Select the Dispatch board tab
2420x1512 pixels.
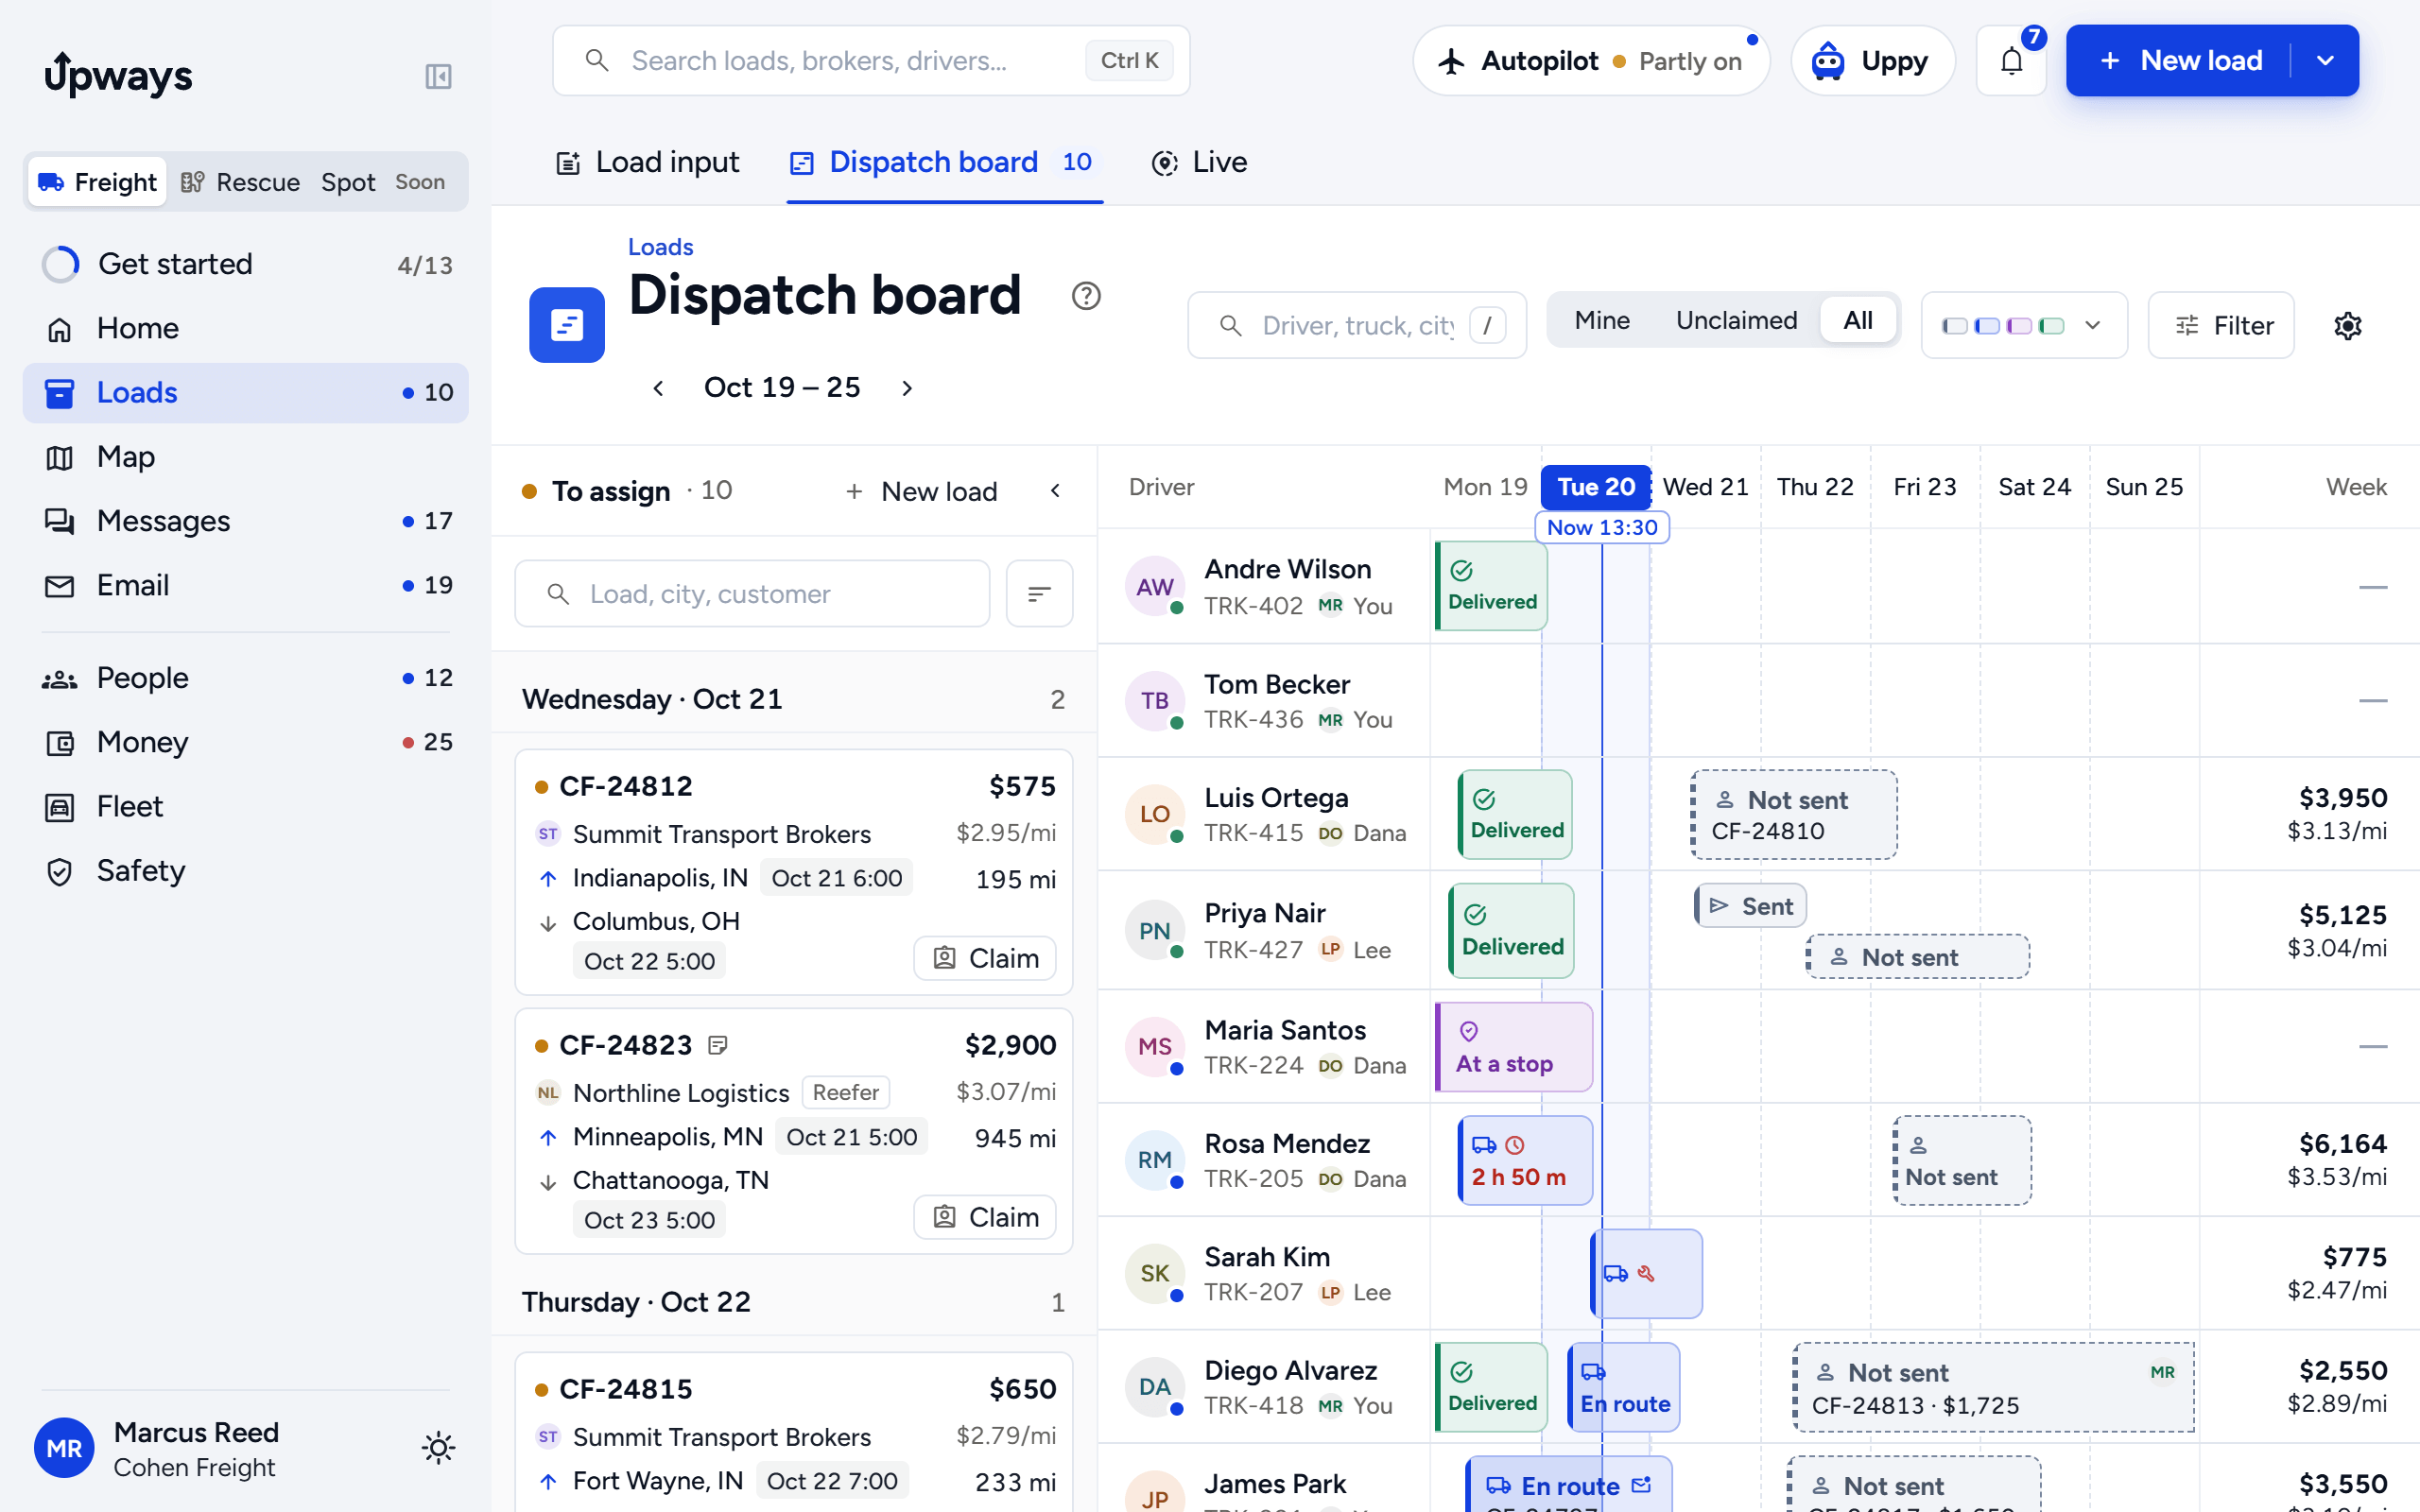point(944,162)
